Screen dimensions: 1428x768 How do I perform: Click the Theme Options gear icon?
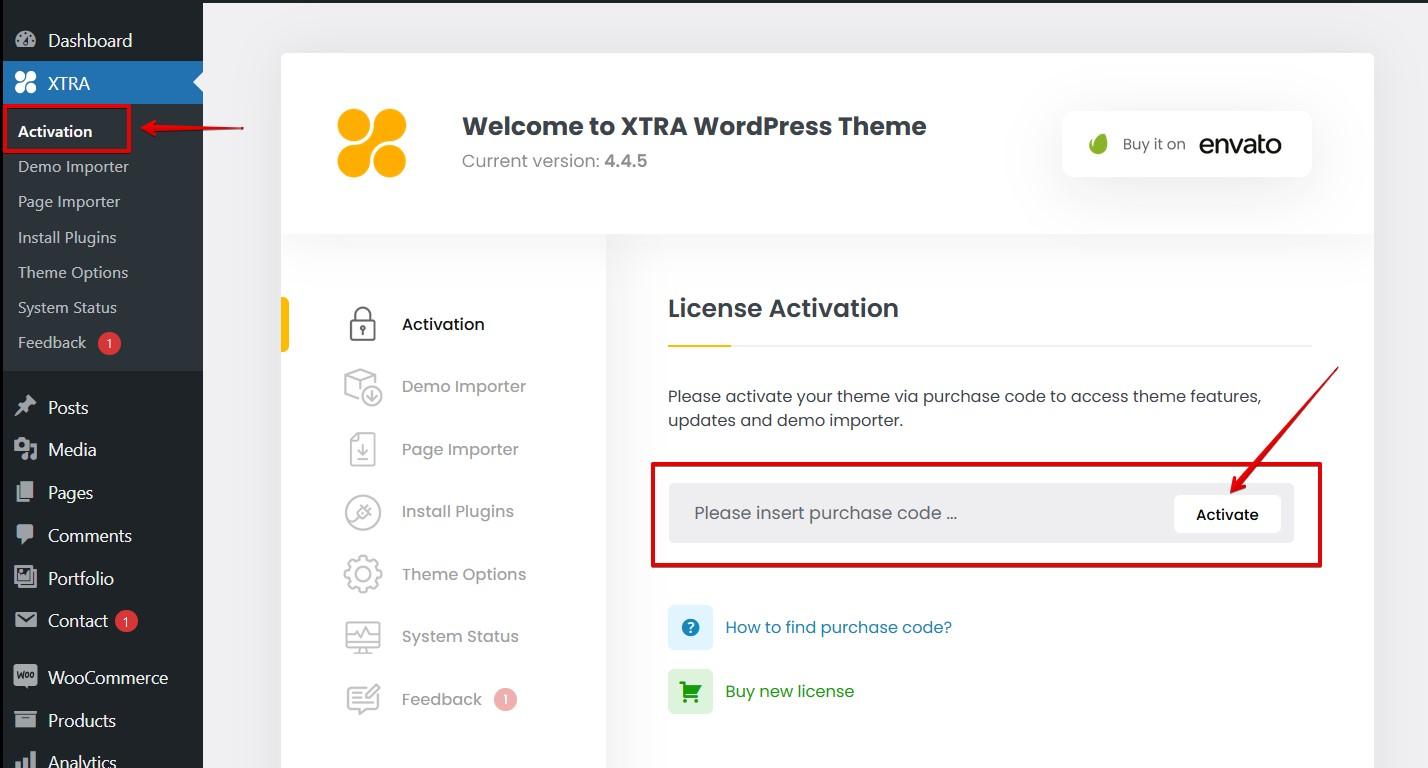(362, 574)
